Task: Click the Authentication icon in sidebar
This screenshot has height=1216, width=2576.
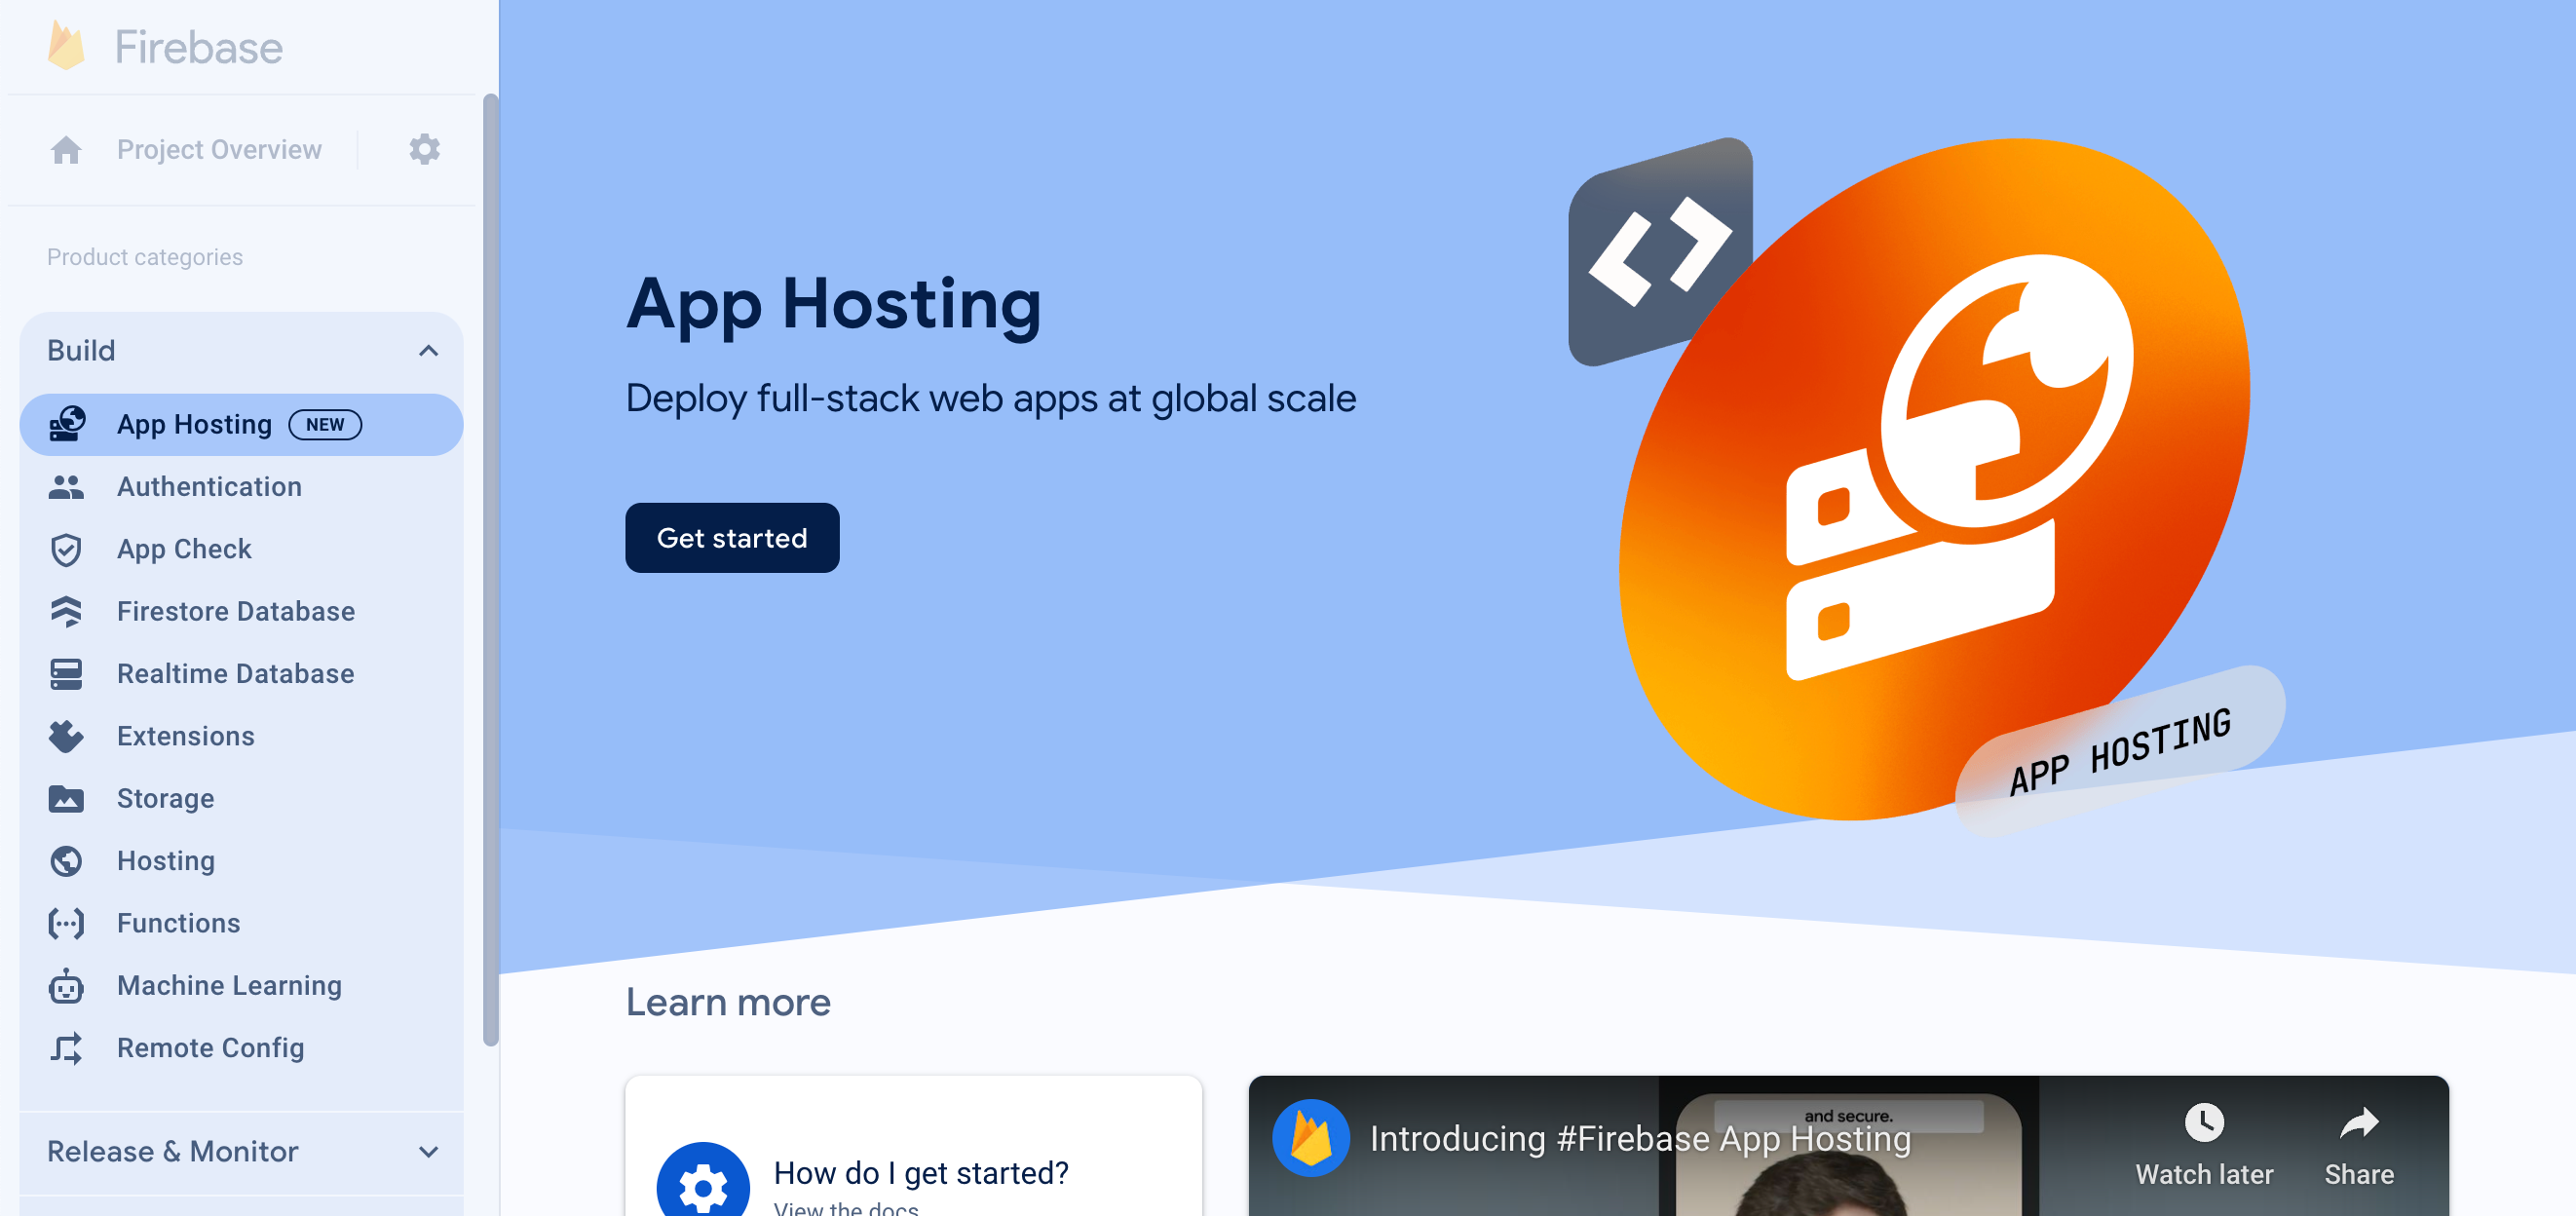Action: click(67, 486)
